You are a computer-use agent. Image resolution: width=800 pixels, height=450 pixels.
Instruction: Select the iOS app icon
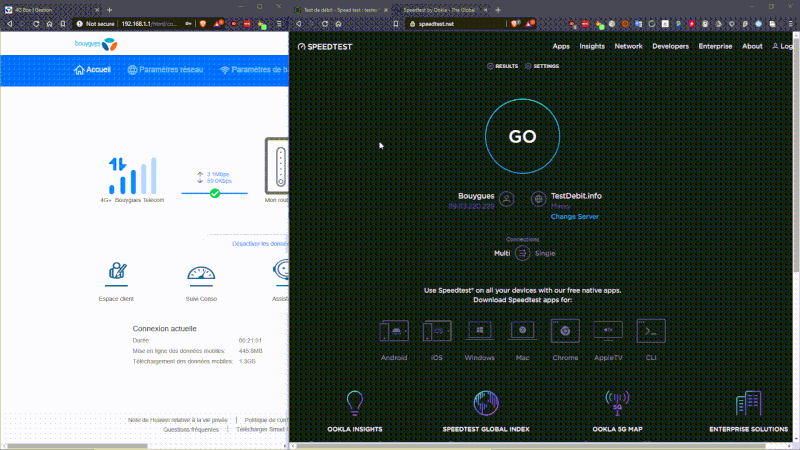click(437, 331)
